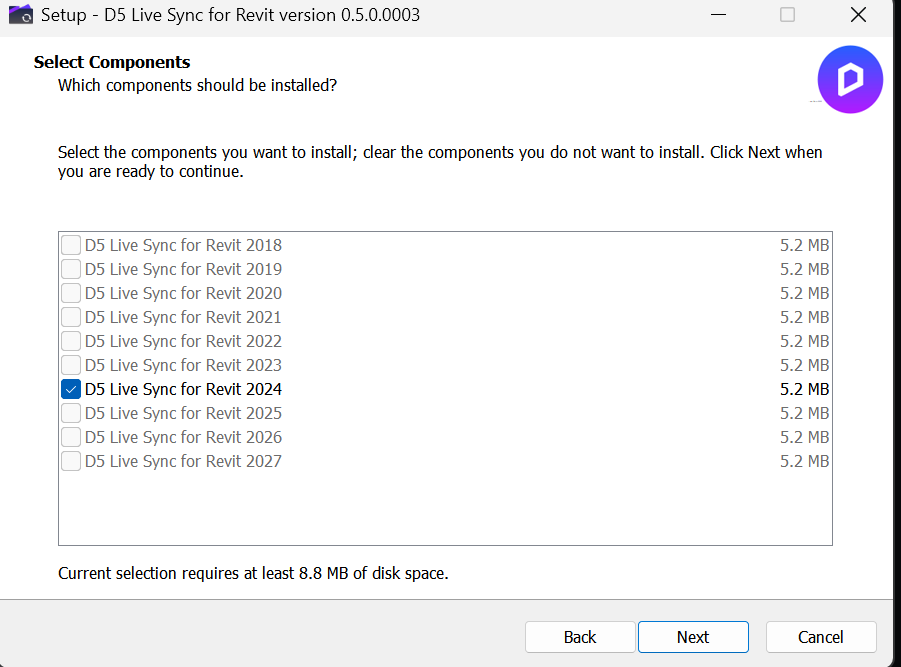This screenshot has width=901, height=667.
Task: Check D5 Live Sync for Revit 2021
Action: pyautogui.click(x=71, y=317)
